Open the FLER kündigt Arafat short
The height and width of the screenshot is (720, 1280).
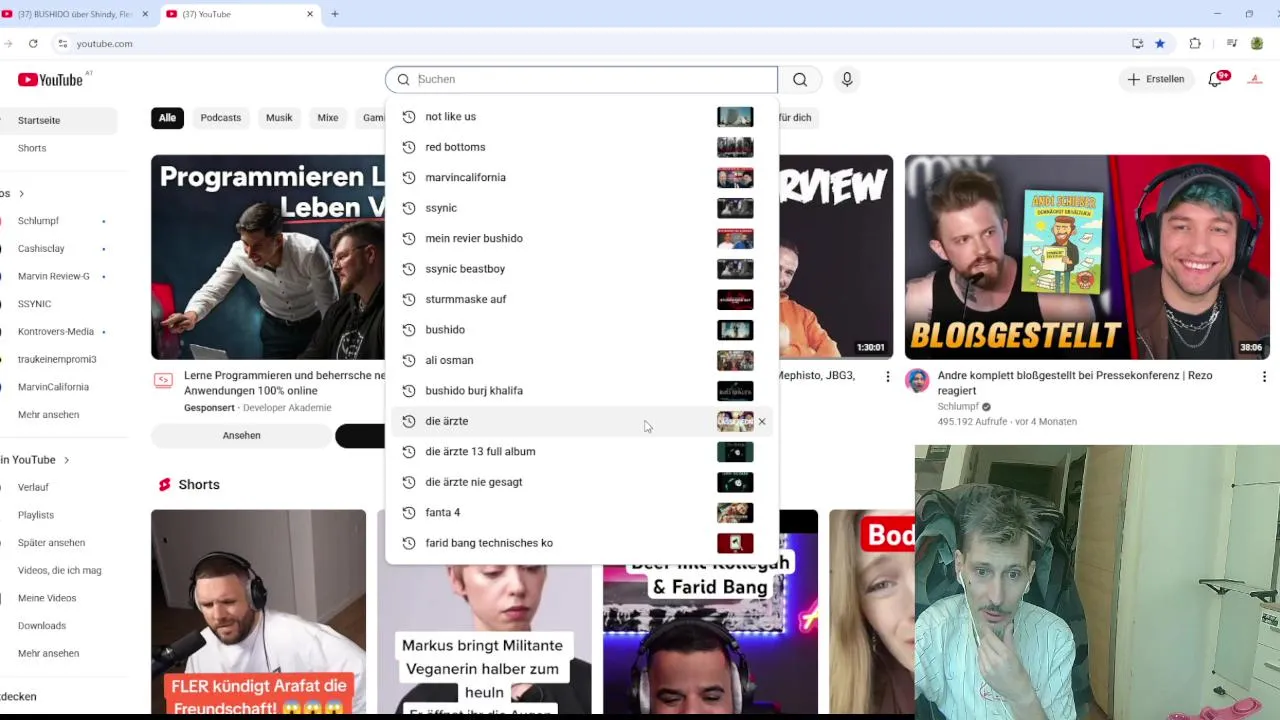tap(258, 612)
